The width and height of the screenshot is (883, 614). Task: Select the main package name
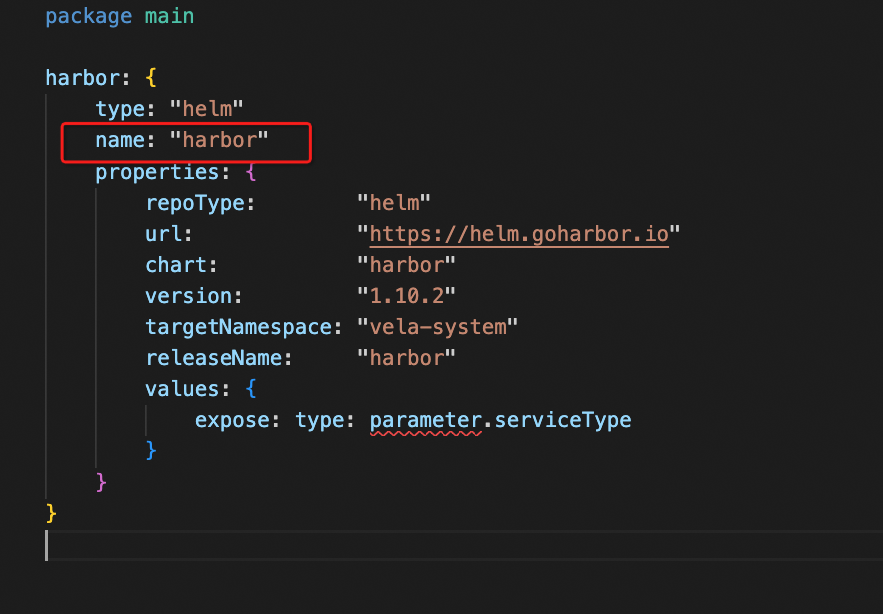pyautogui.click(x=169, y=16)
